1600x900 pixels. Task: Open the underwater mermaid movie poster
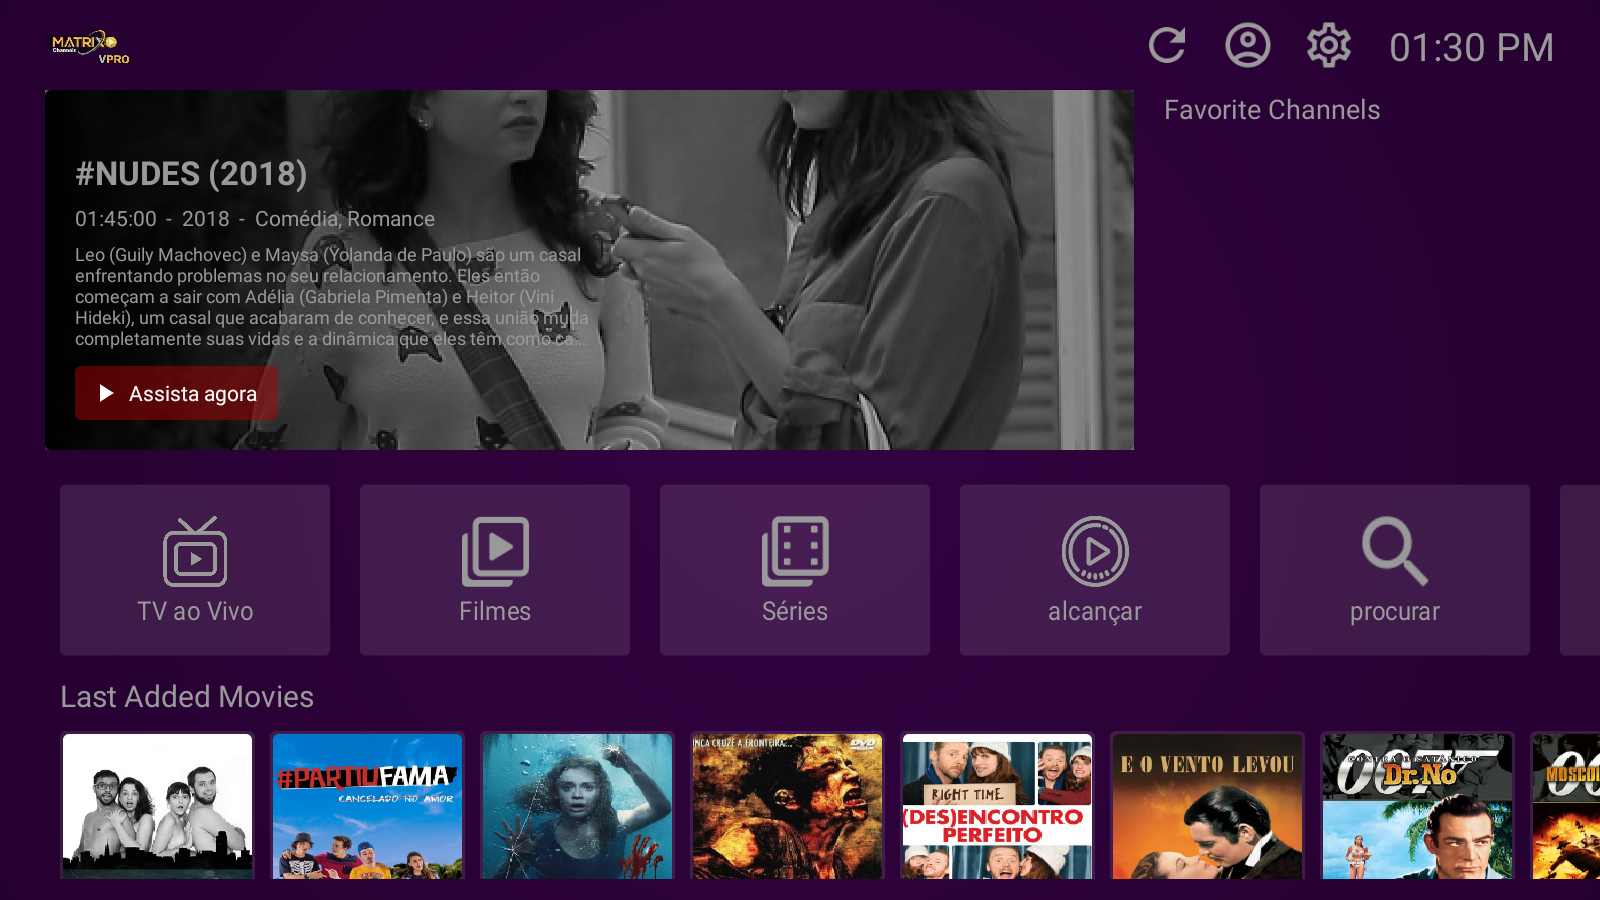pos(577,806)
